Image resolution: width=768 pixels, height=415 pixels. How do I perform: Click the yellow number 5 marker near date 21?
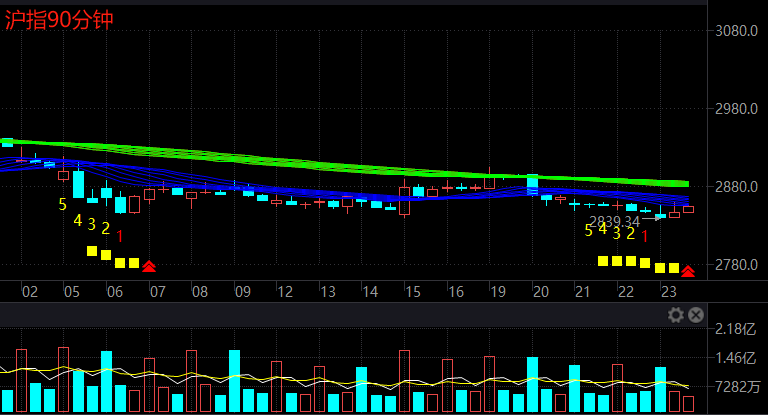pyautogui.click(x=588, y=230)
